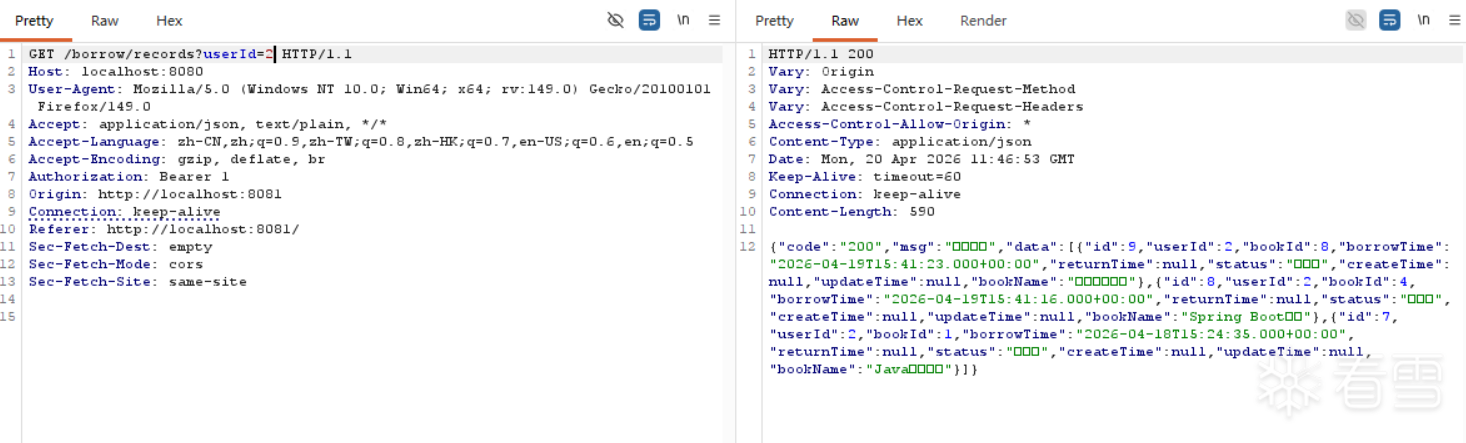
Task: Select the response Raw tab
Action: click(x=844, y=20)
